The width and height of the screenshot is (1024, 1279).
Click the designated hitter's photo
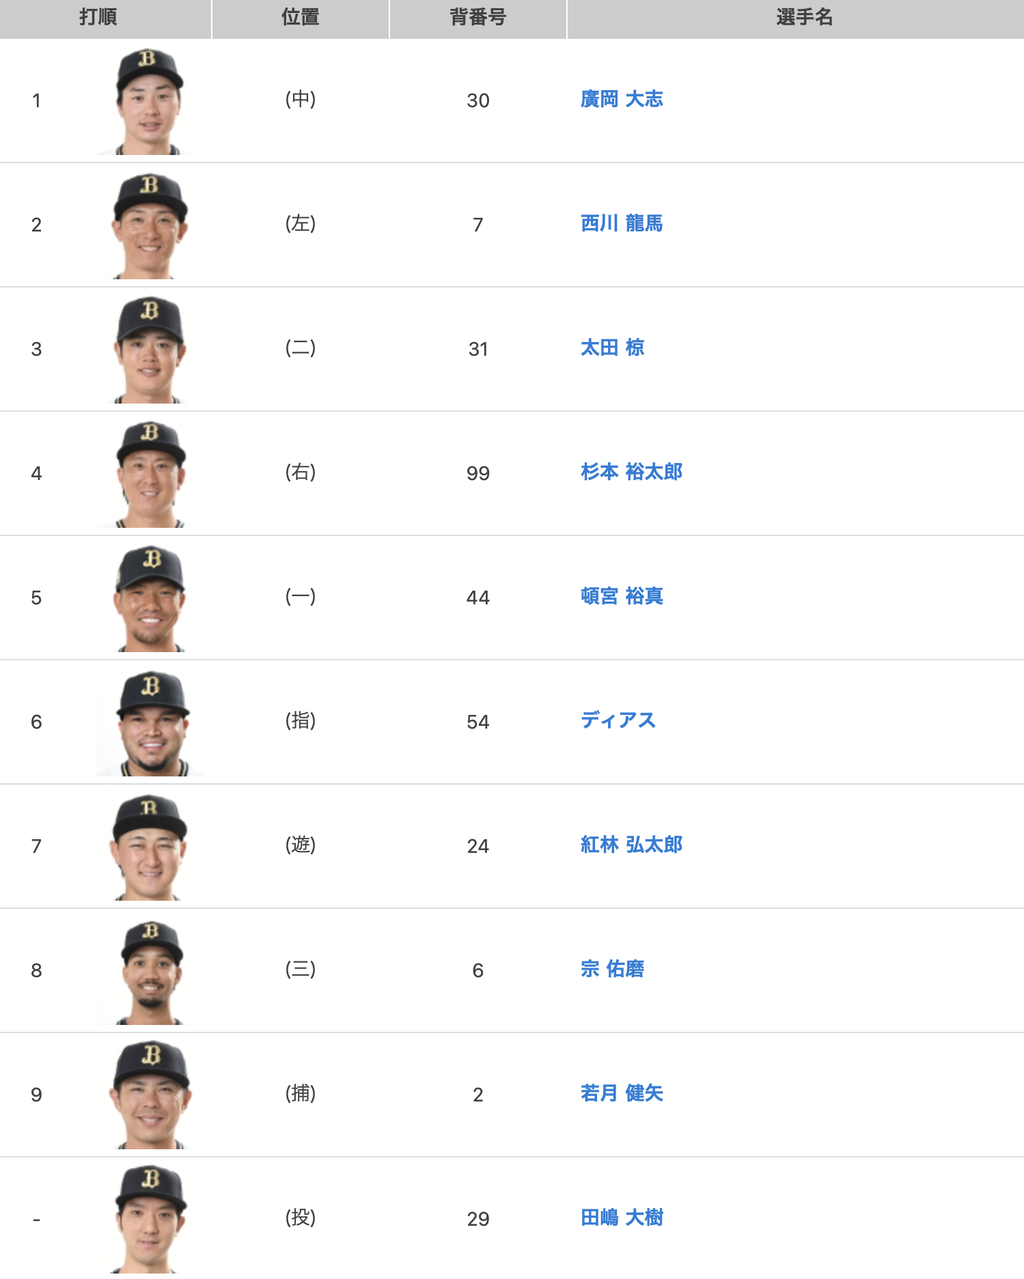coord(151,722)
